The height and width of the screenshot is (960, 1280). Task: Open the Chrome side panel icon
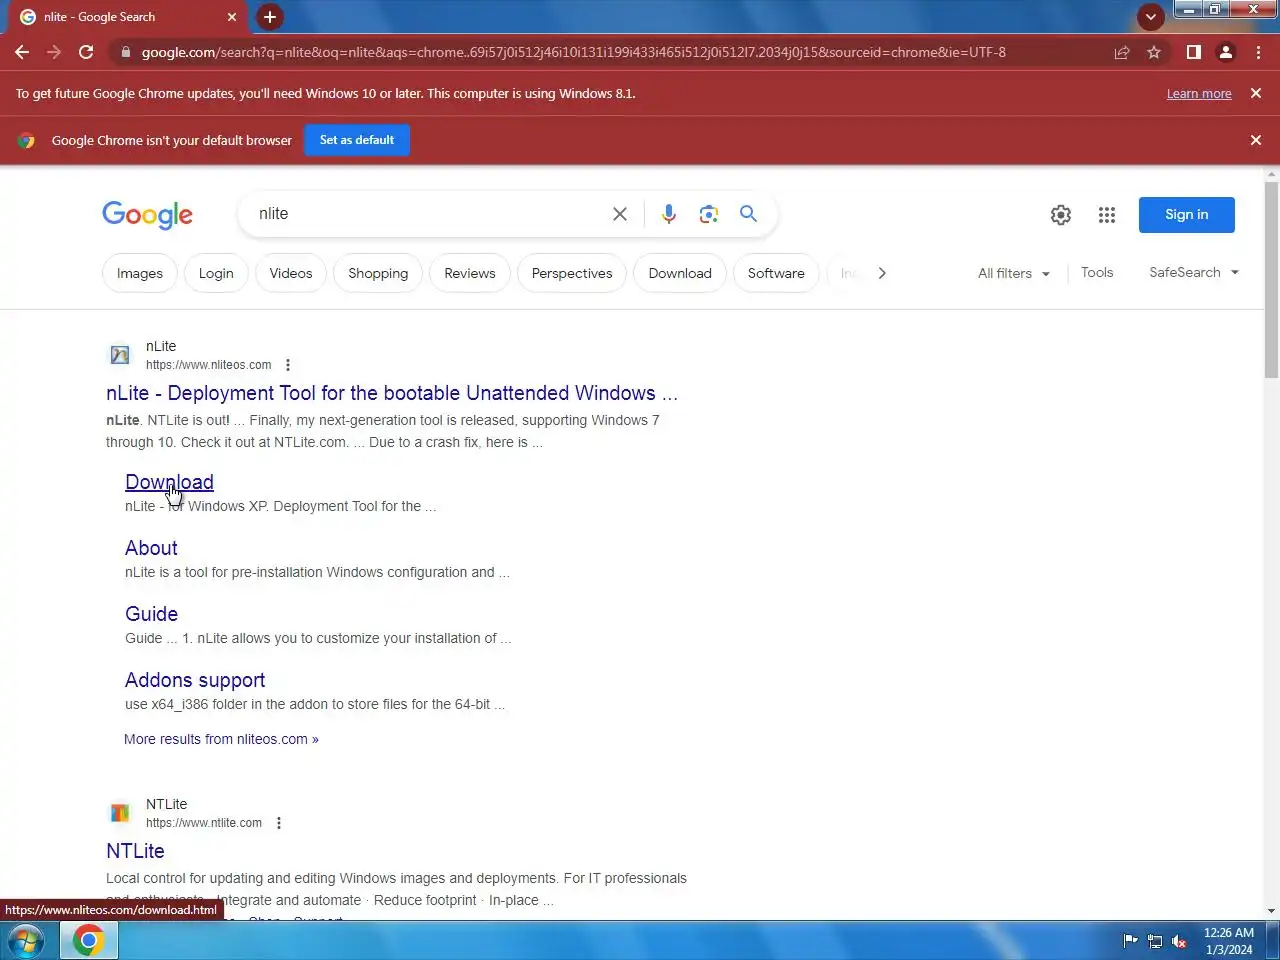1193,52
